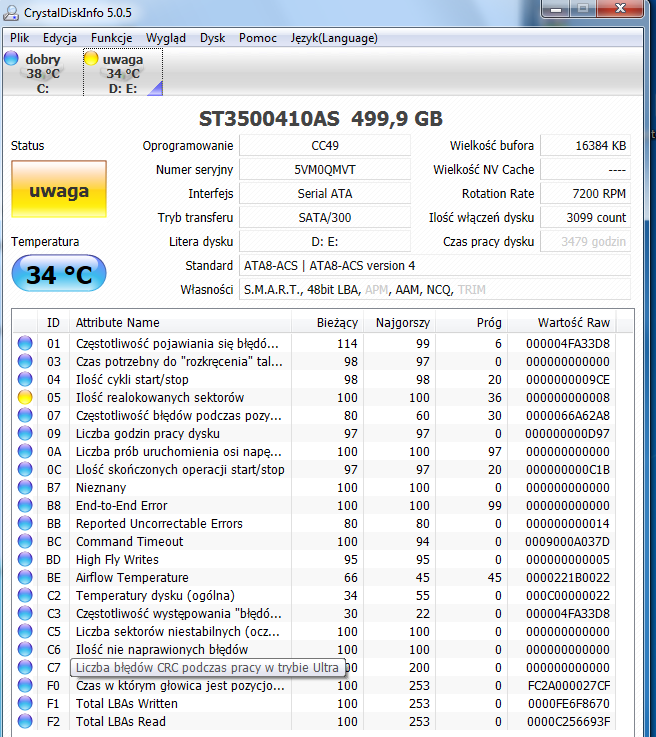This screenshot has width=656, height=737.
Task: Click the serial number field 5VM0QMVT
Action: point(325,170)
